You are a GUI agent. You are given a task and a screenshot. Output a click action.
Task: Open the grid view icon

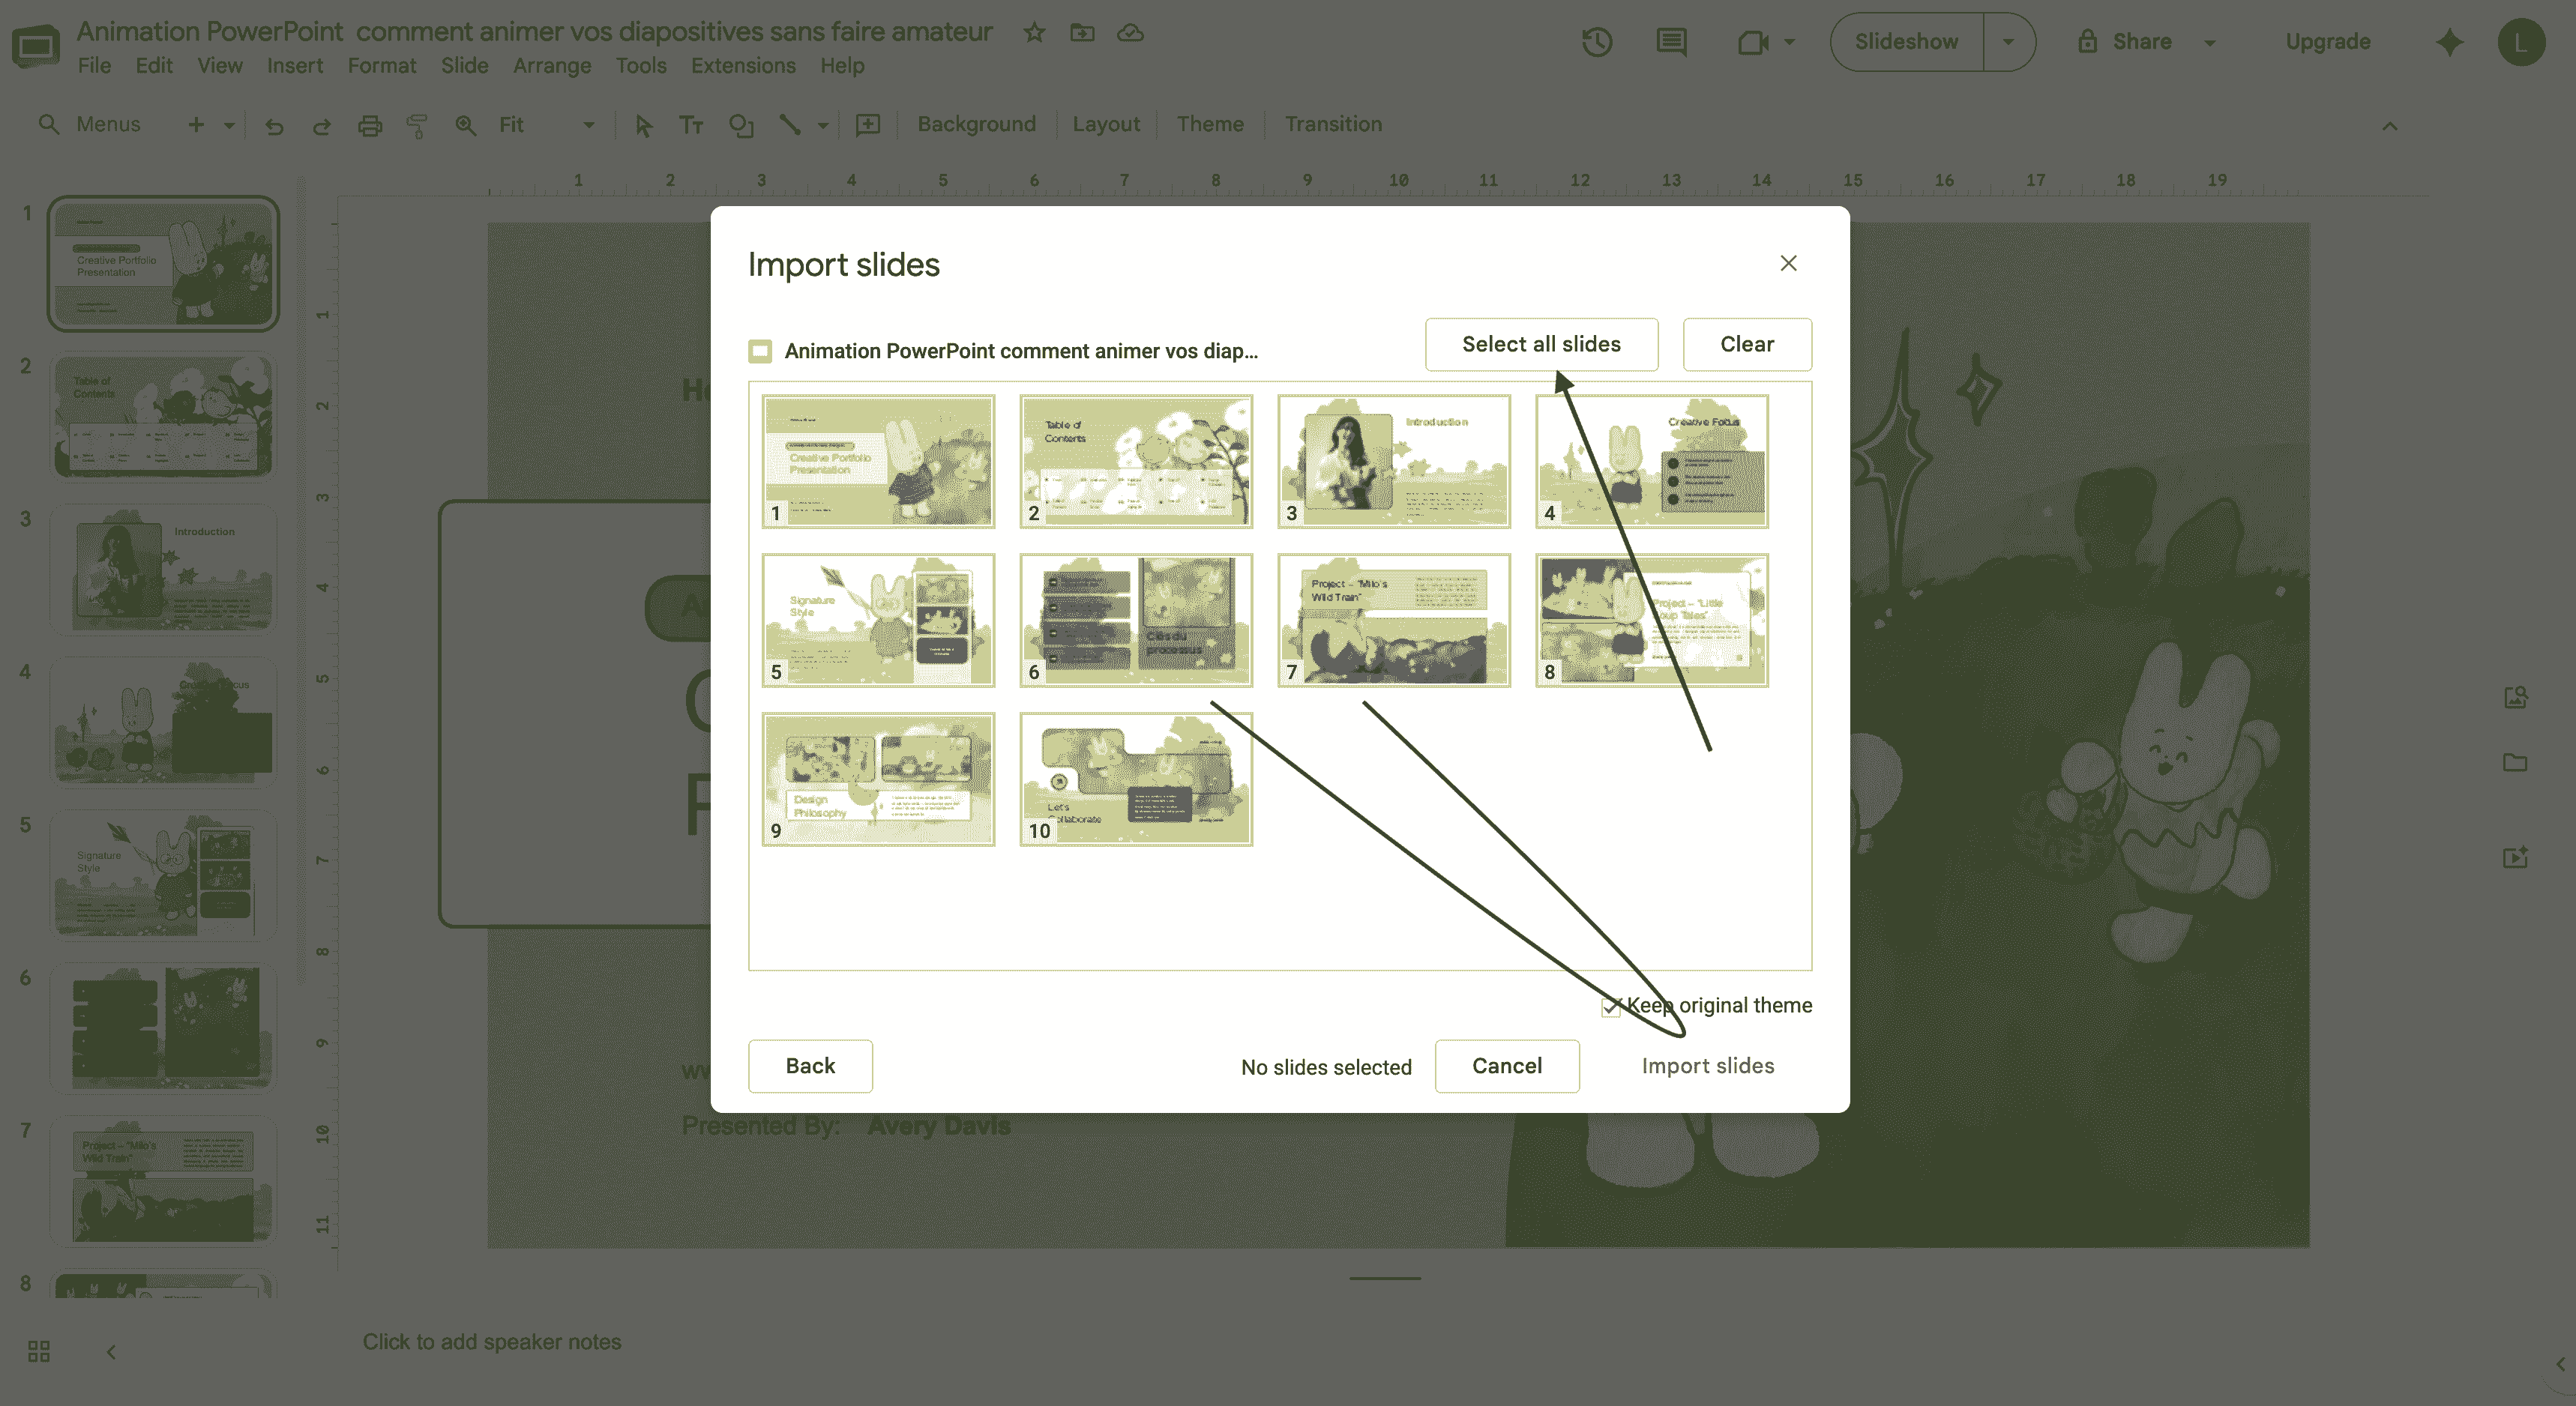click(x=39, y=1351)
